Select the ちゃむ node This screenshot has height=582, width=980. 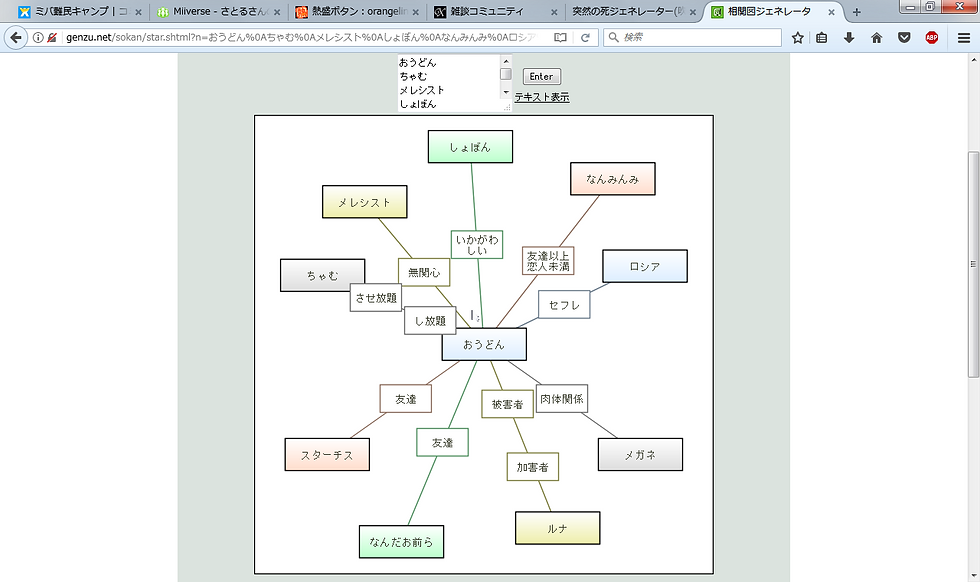click(322, 275)
